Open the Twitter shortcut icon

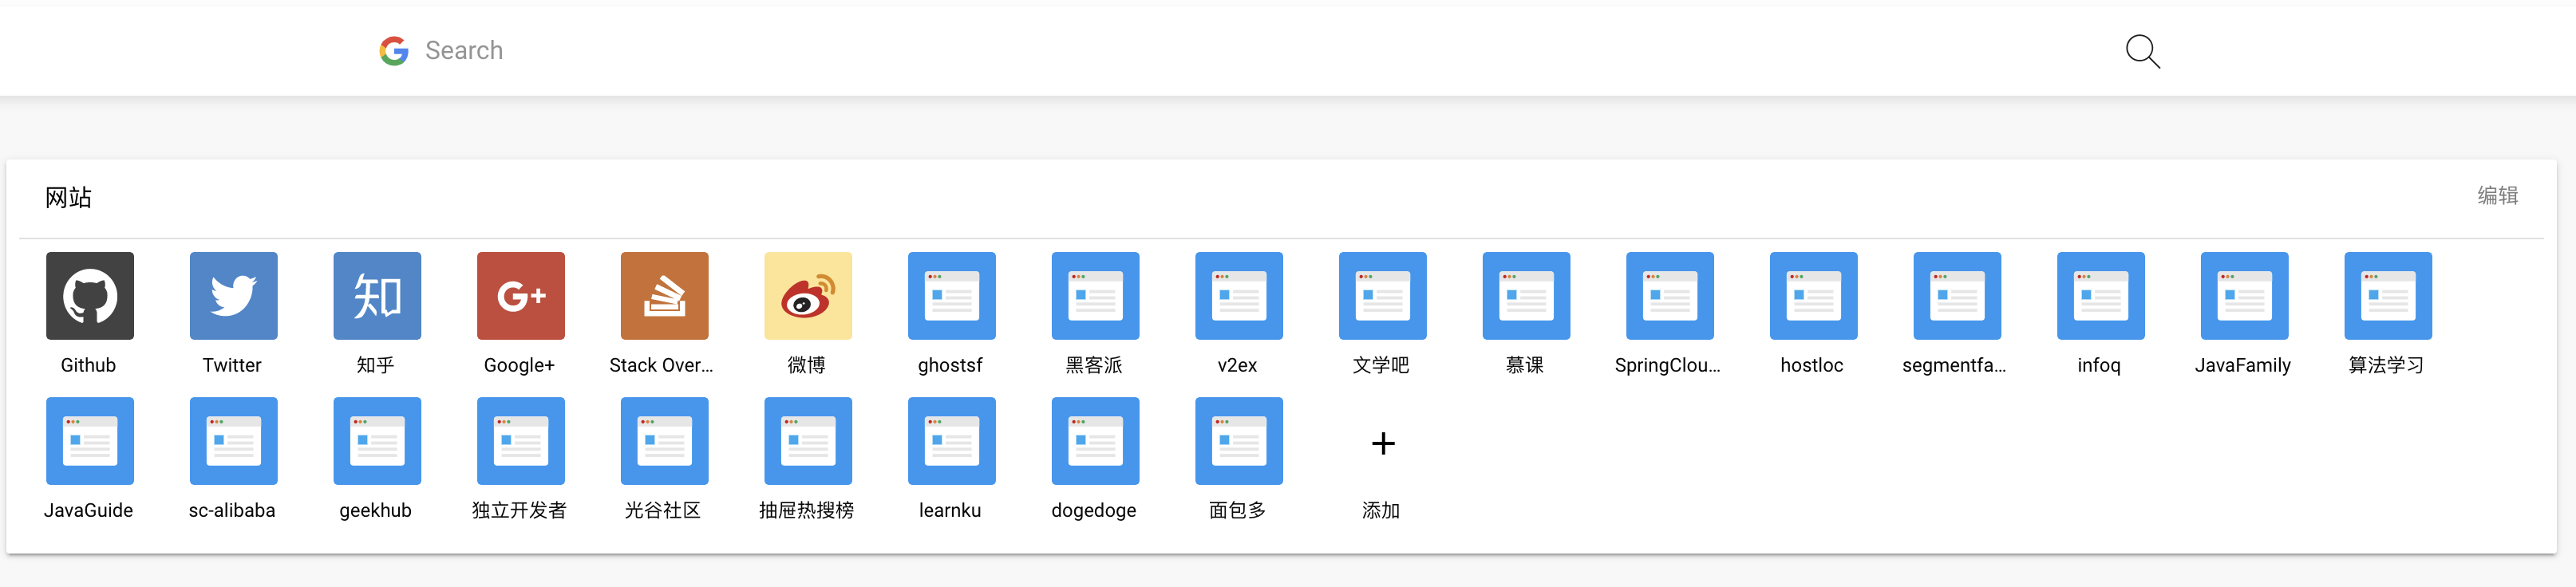tap(234, 296)
